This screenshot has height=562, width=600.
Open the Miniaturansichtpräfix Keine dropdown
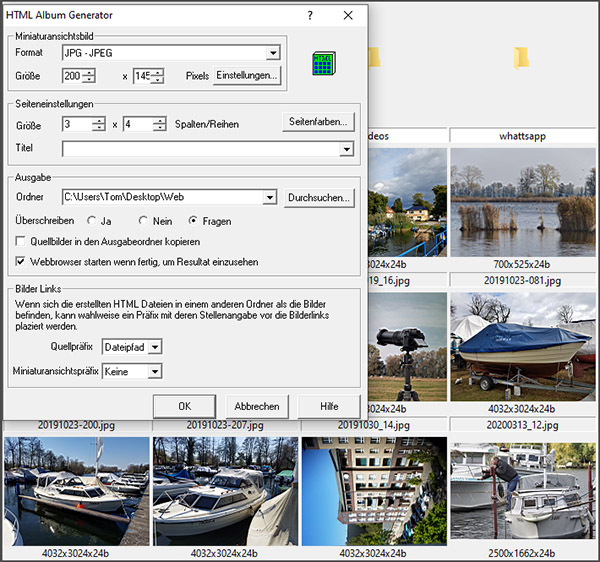click(154, 371)
